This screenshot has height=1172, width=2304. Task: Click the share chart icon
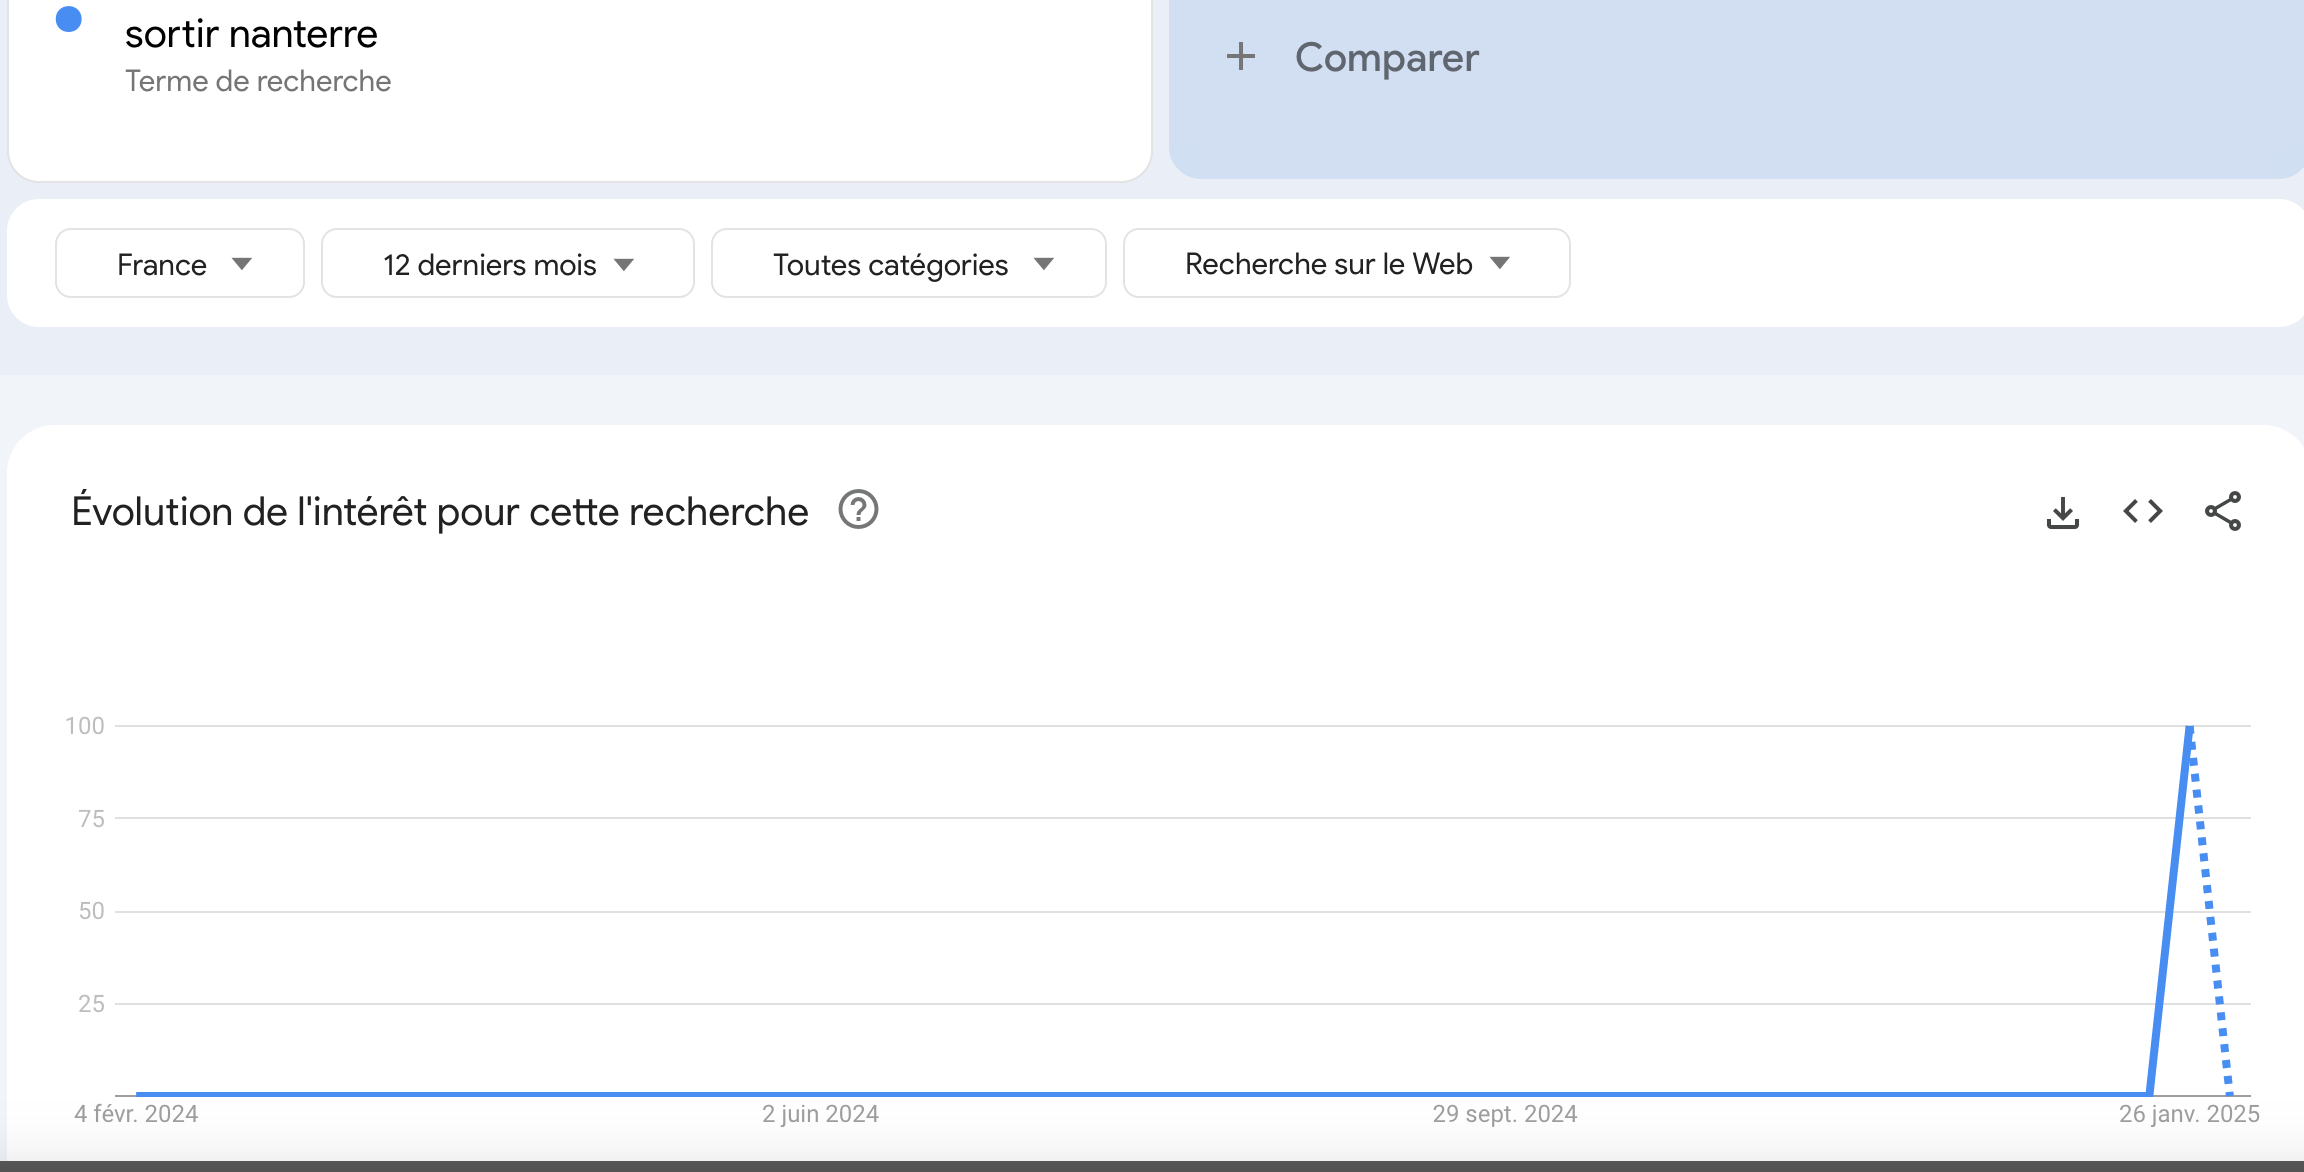2222,512
